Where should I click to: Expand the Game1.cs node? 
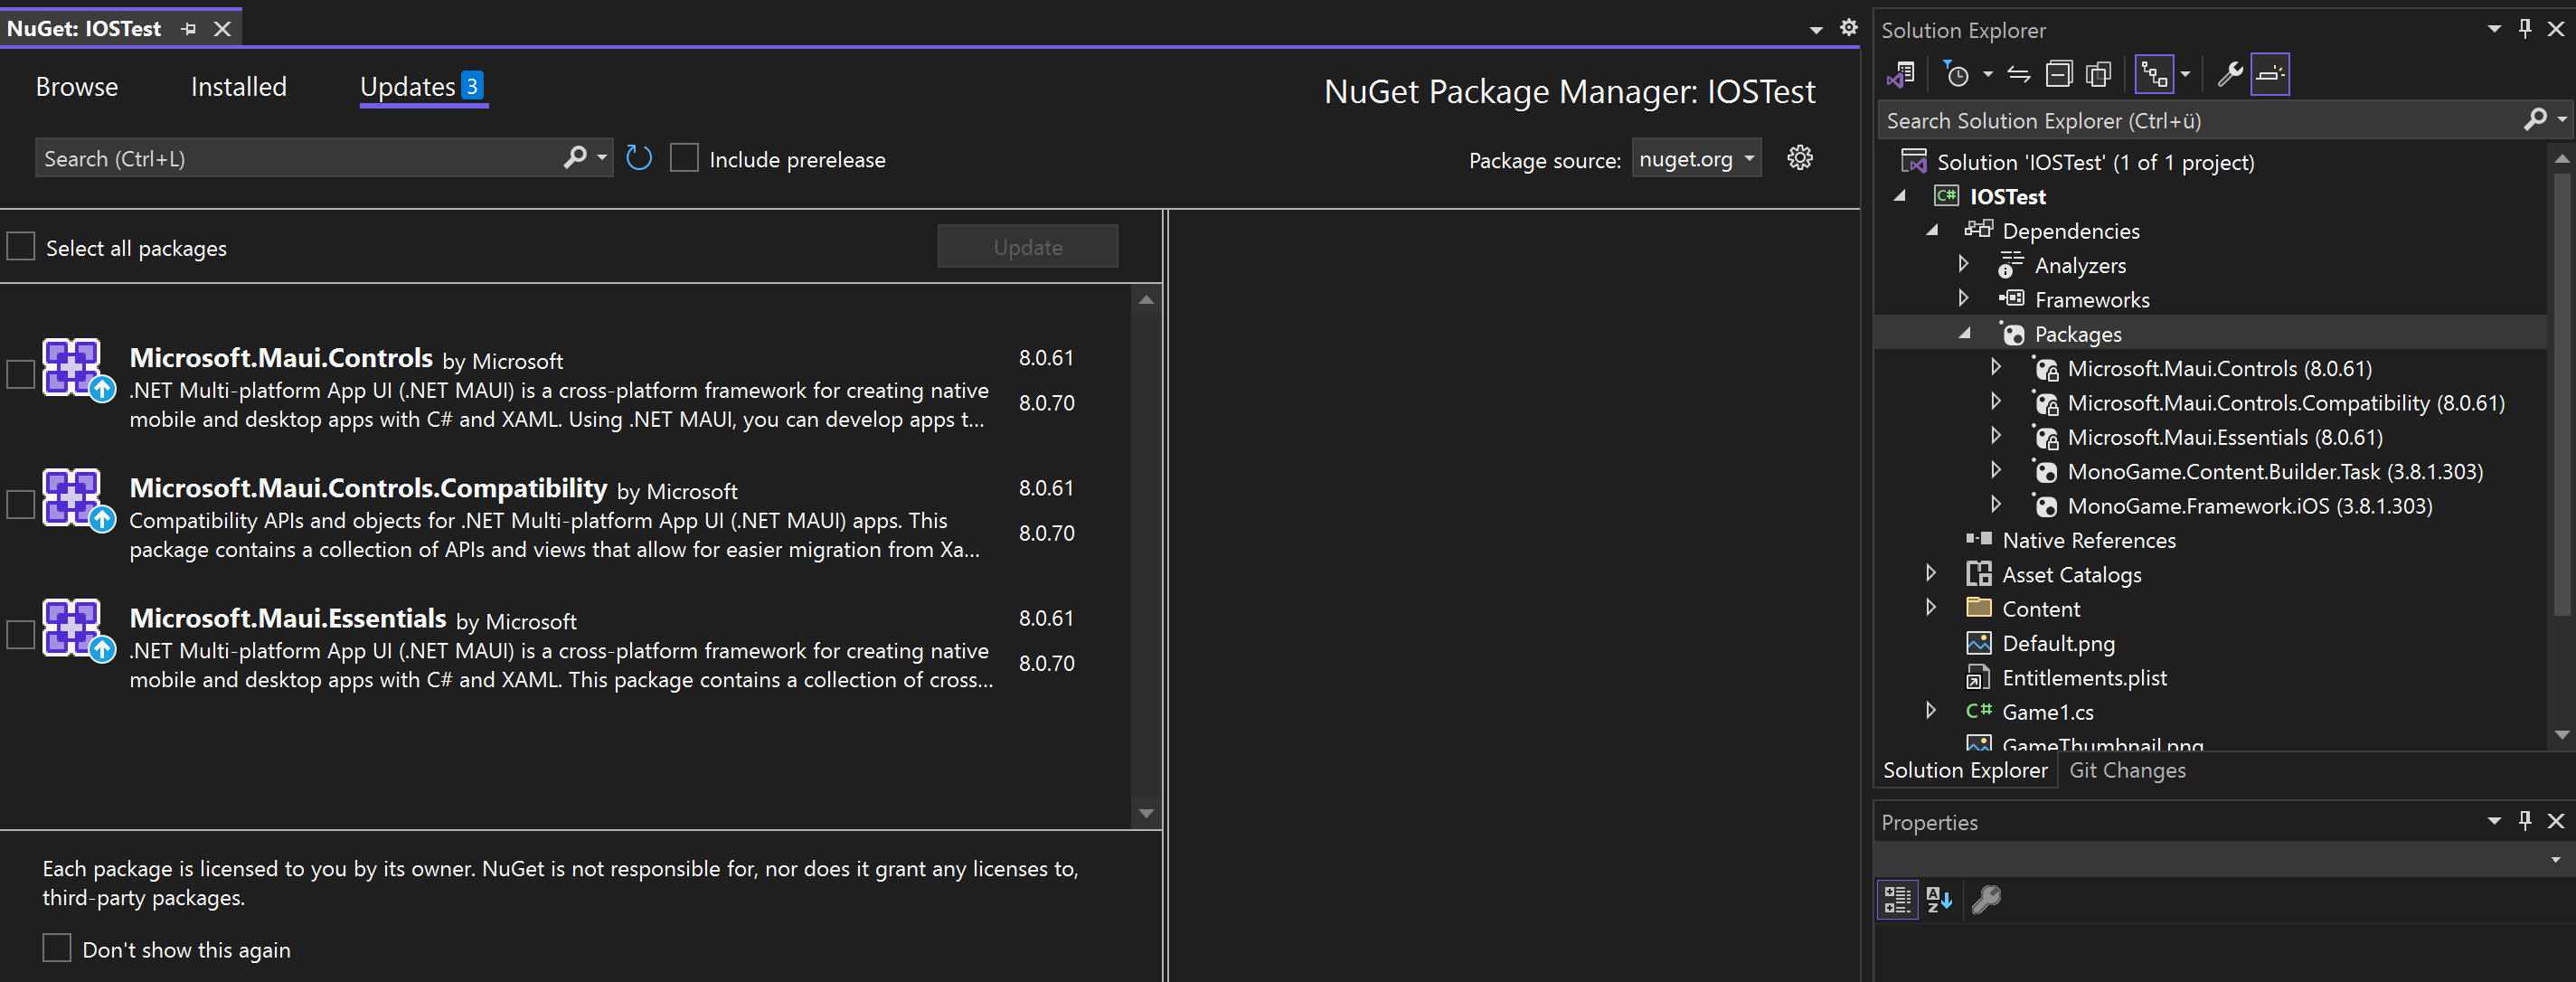pos(1932,710)
